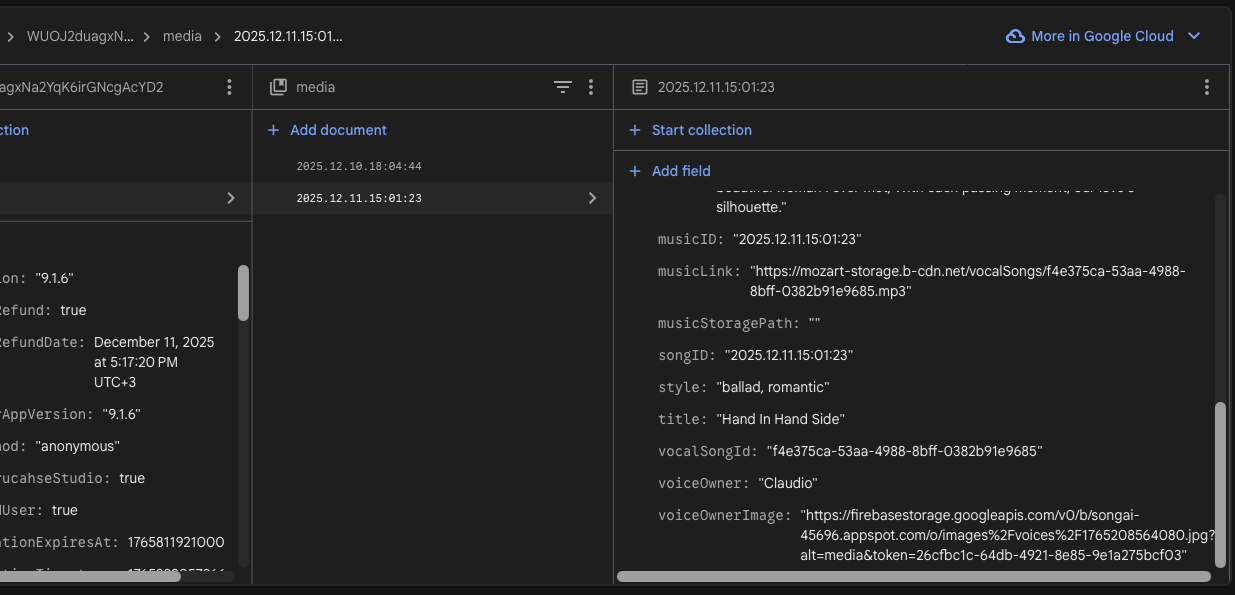Click the plus icon for Add field
The height and width of the screenshot is (595, 1235).
tap(635, 171)
